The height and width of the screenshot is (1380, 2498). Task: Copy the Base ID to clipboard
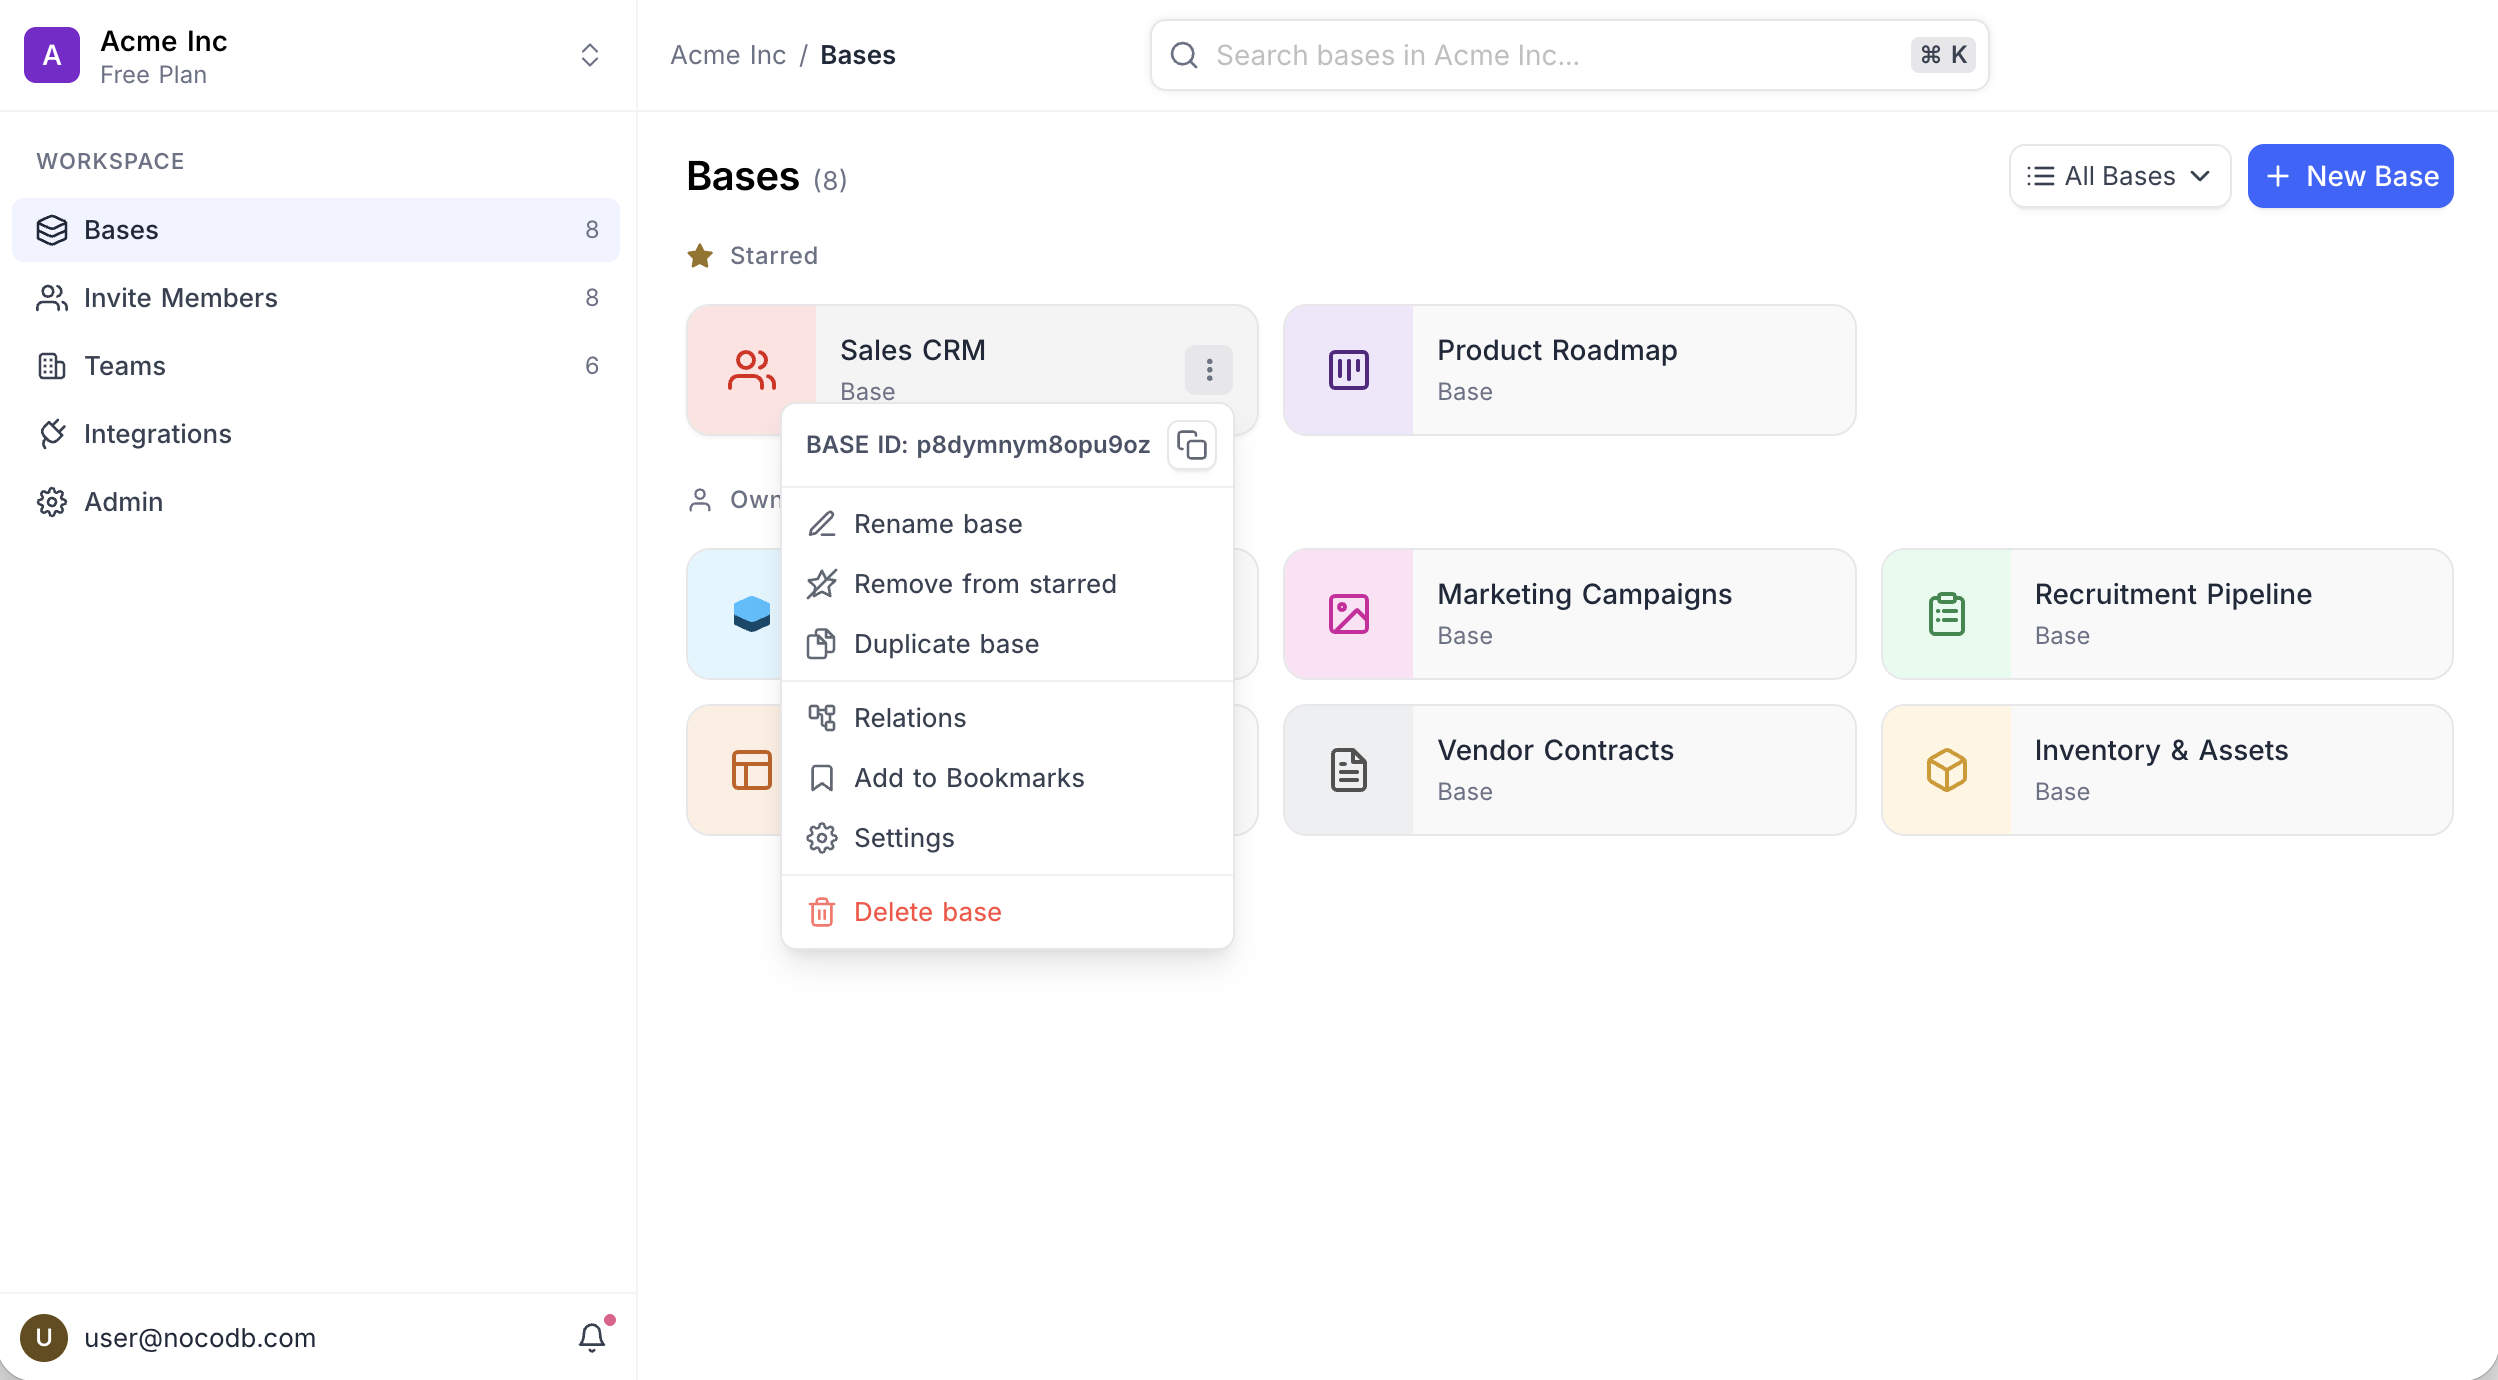coord(1192,445)
